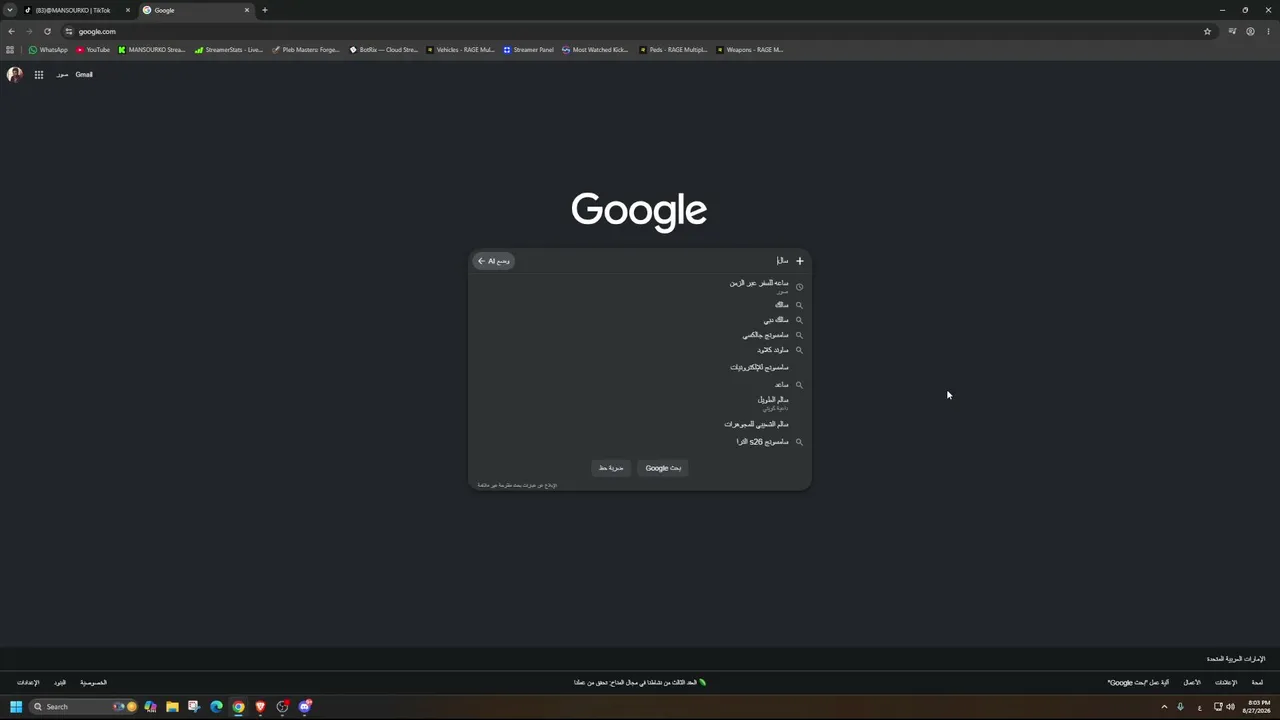Click the AI mode button in search box

click(x=493, y=261)
